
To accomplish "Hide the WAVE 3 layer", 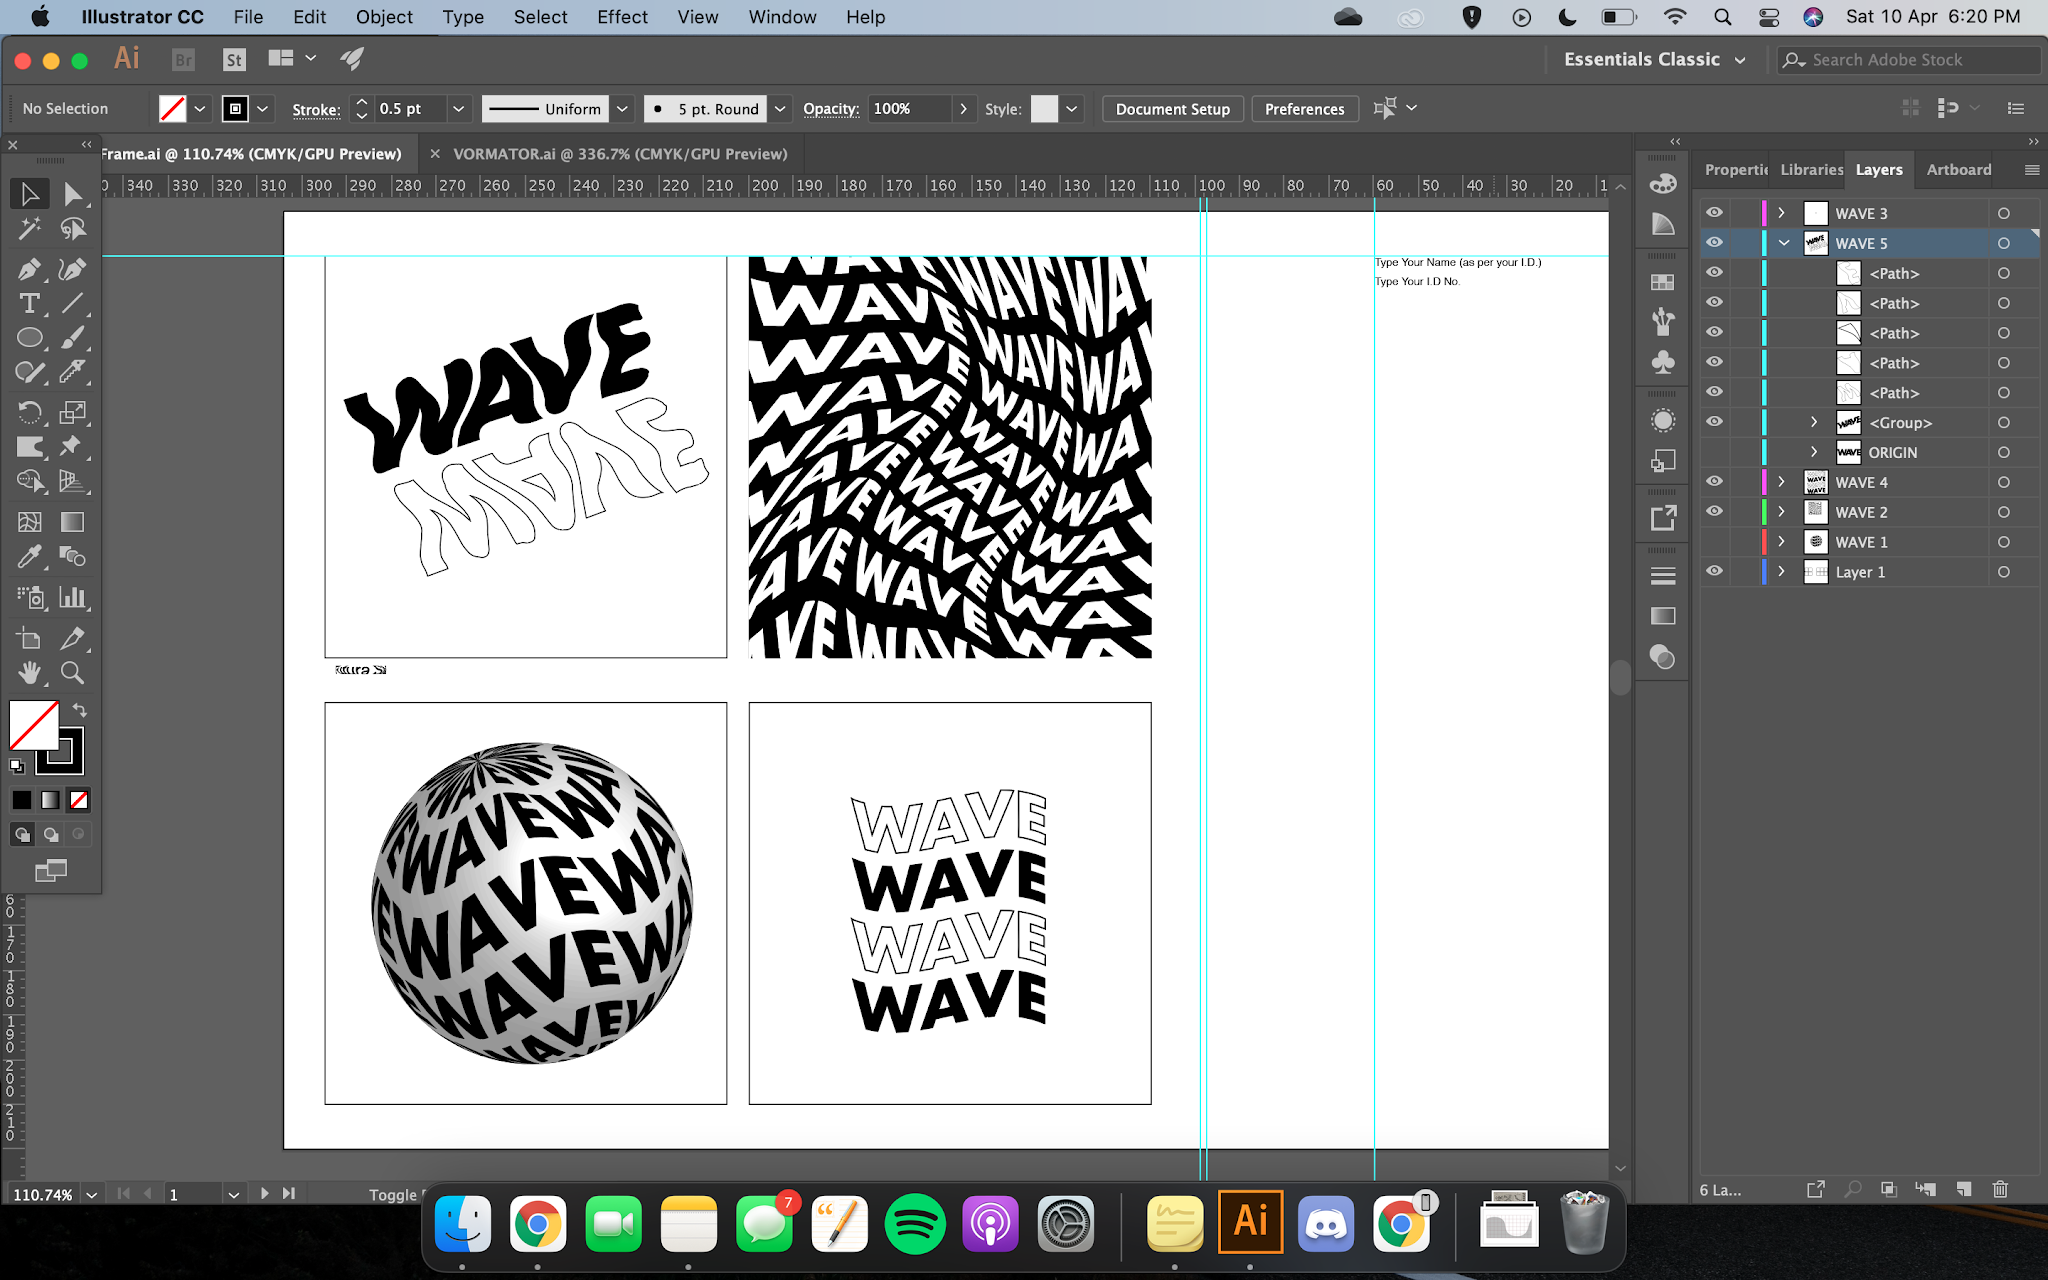I will pos(1714,213).
